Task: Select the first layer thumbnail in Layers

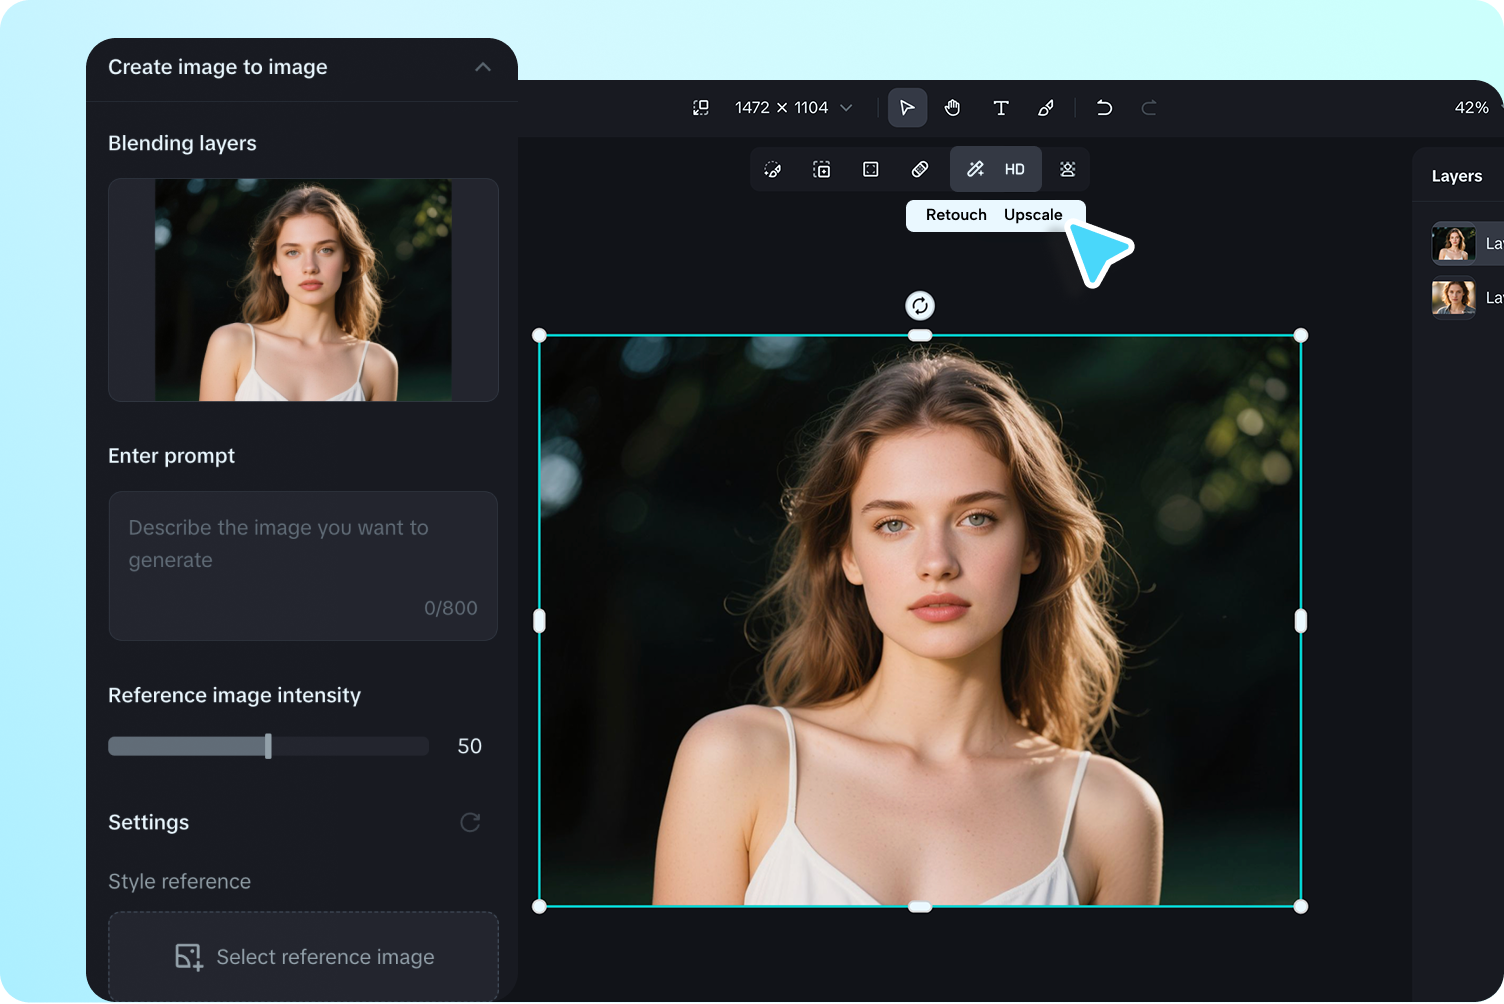Action: pyautogui.click(x=1454, y=243)
